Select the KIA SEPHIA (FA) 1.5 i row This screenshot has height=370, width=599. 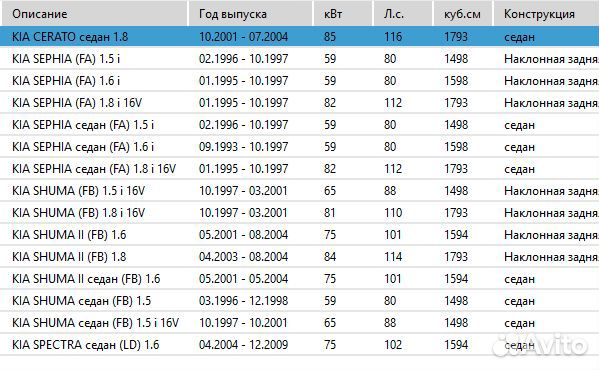(300, 59)
